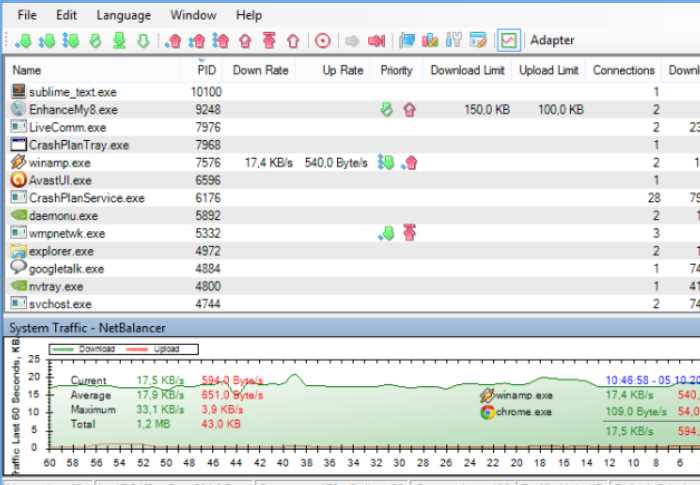Select the daemonu.exe process row
Image resolution: width=700 pixels, height=485 pixels.
tap(352, 216)
